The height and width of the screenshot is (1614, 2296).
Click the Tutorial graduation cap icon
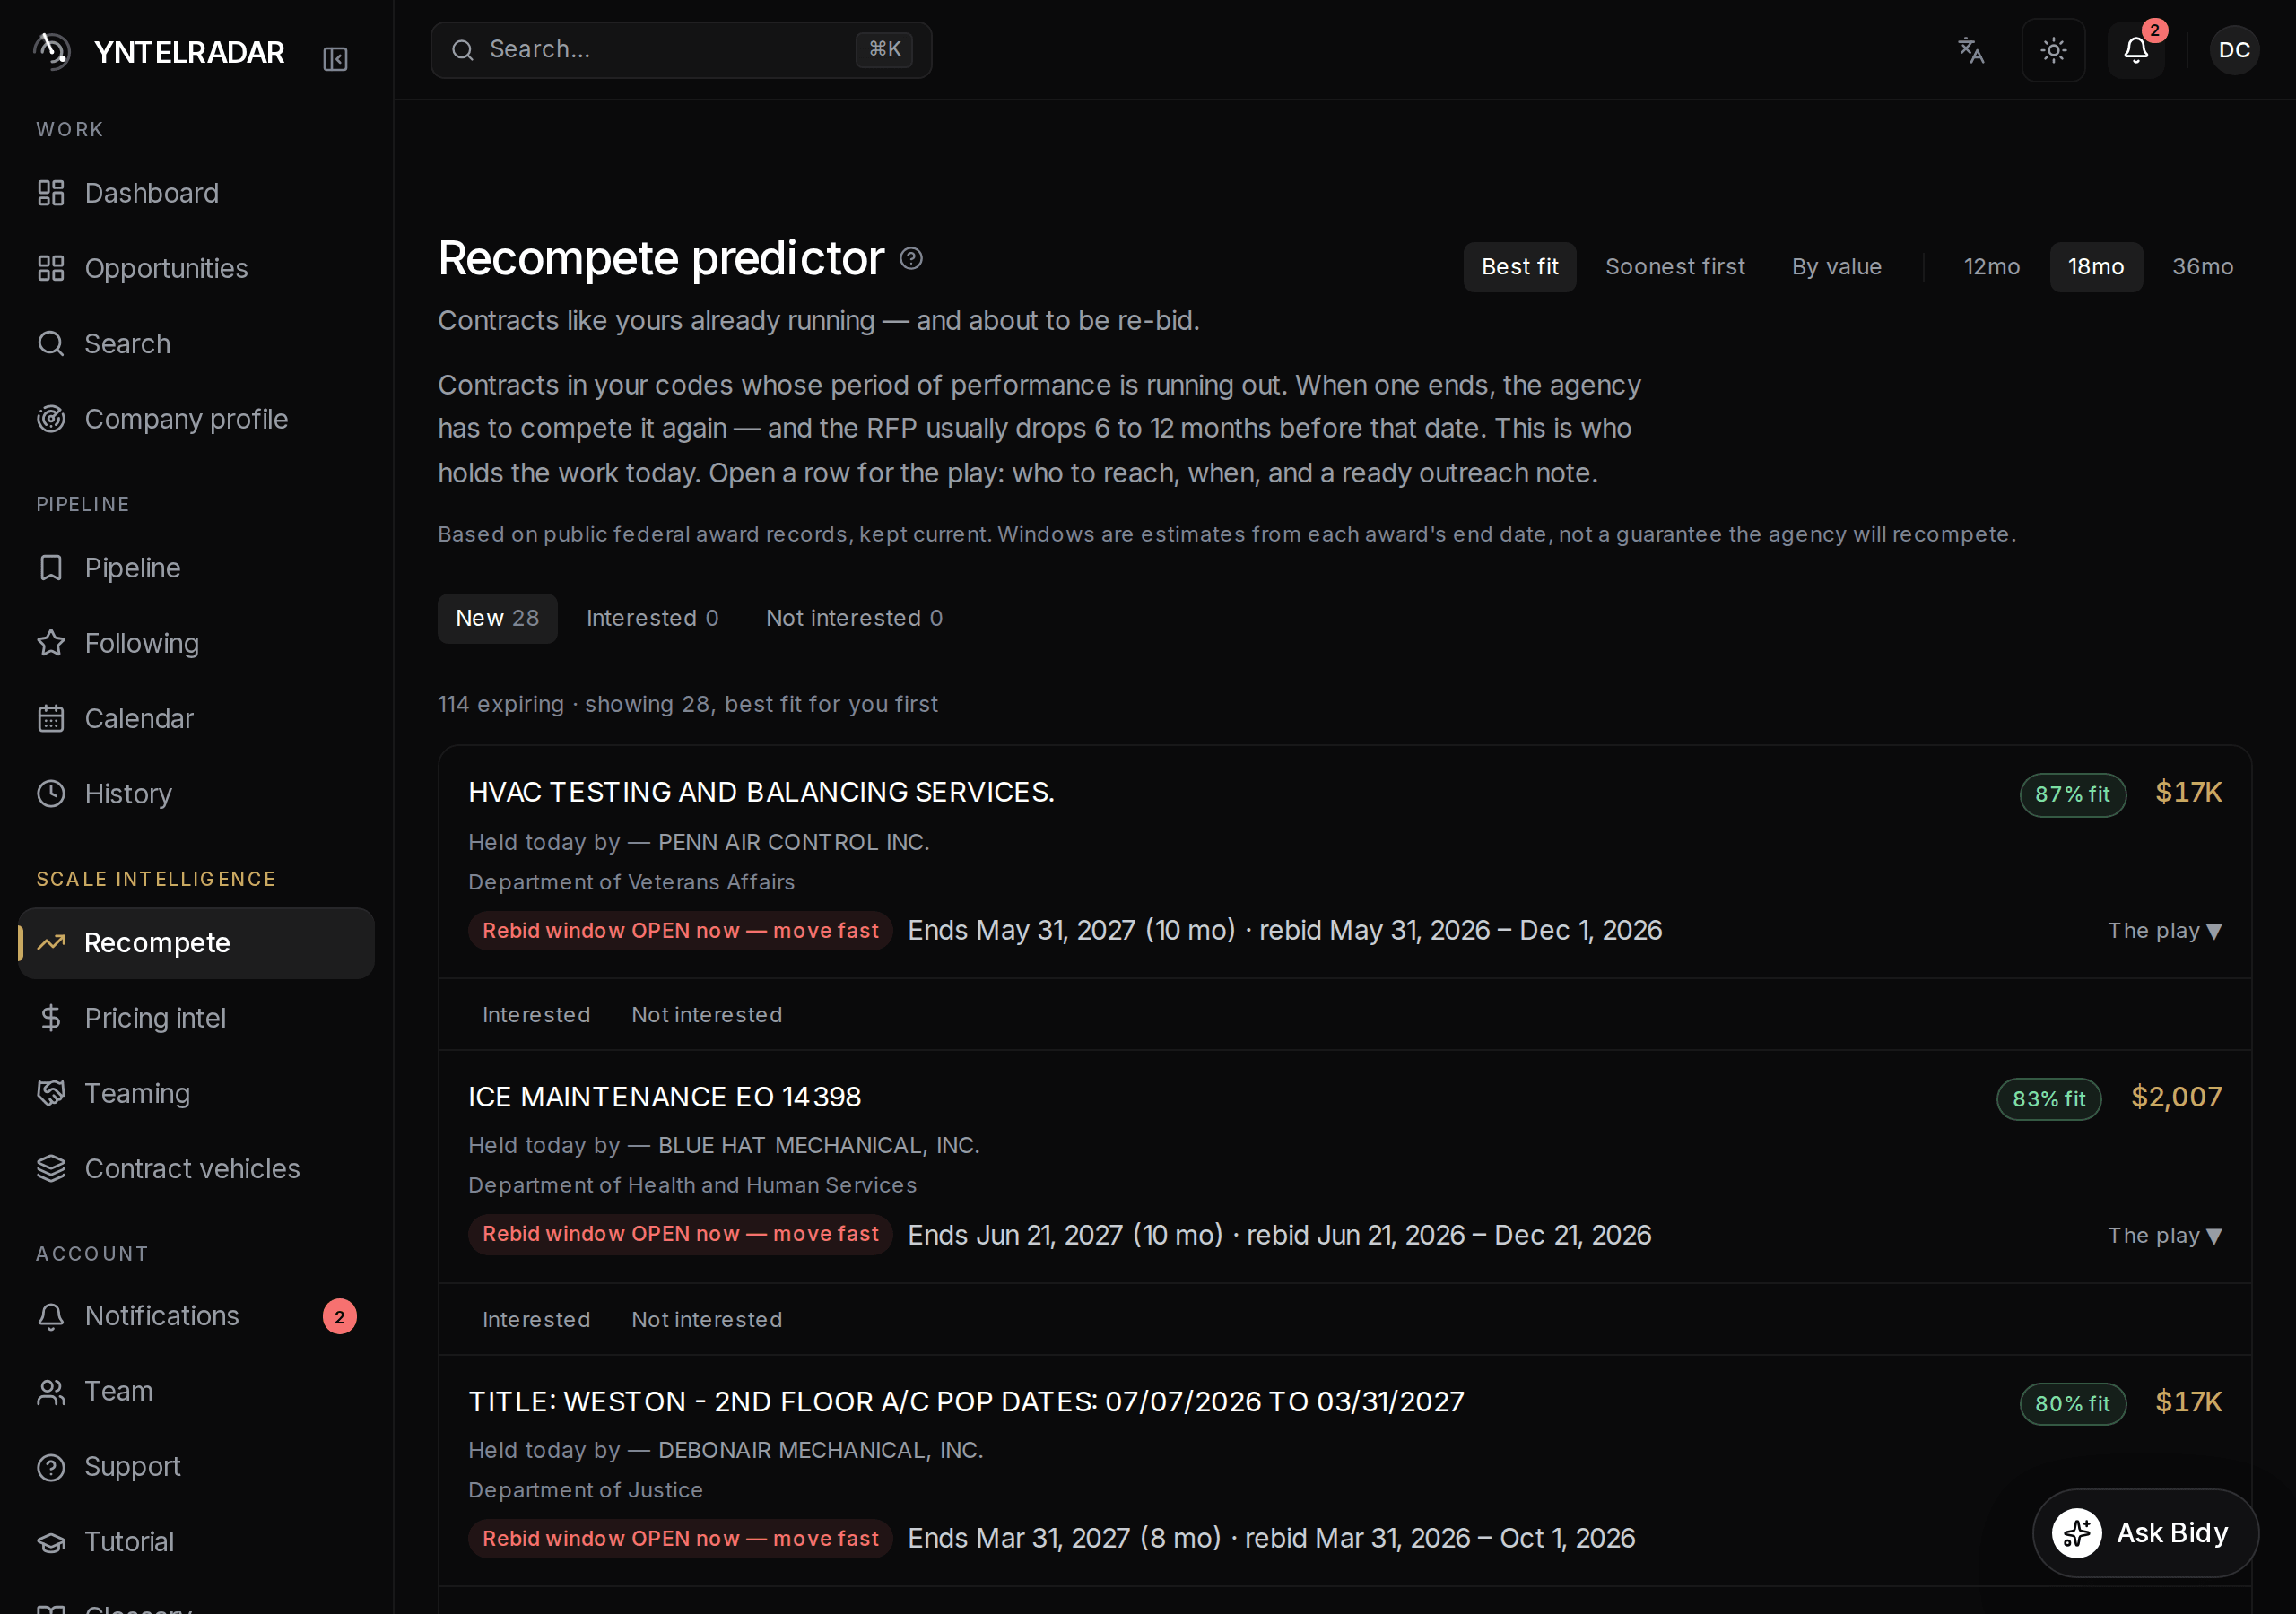coord(51,1542)
